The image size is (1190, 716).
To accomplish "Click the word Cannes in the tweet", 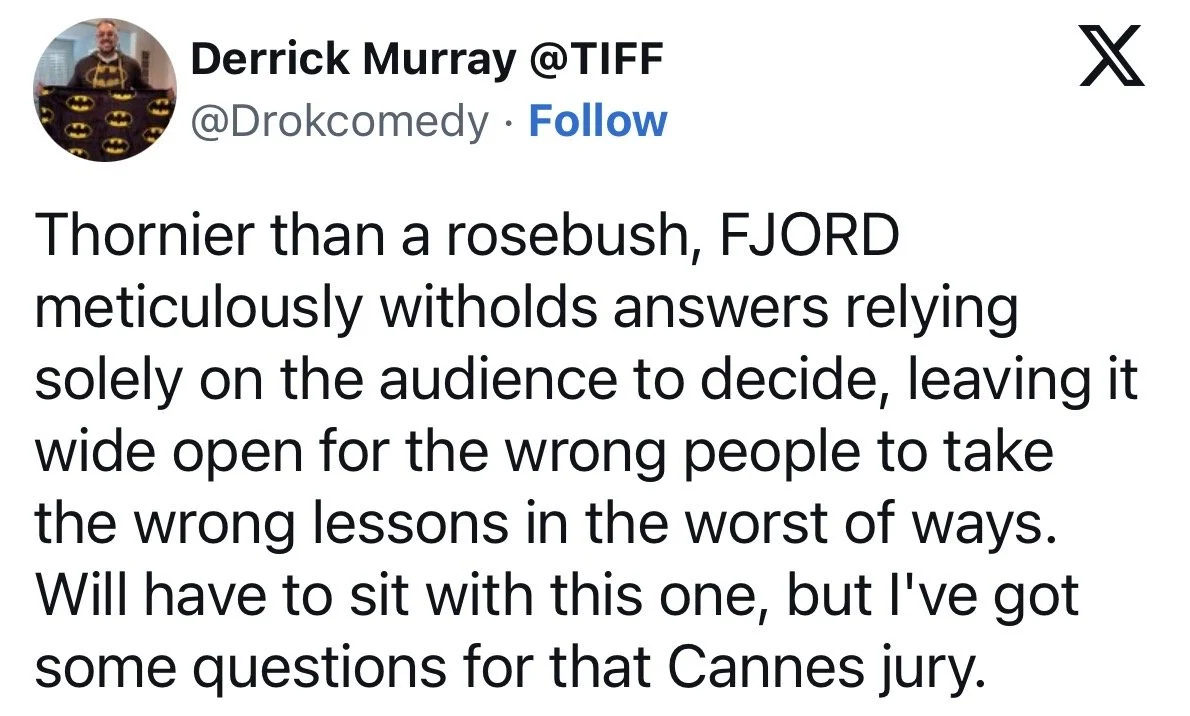I will pyautogui.click(x=766, y=667).
